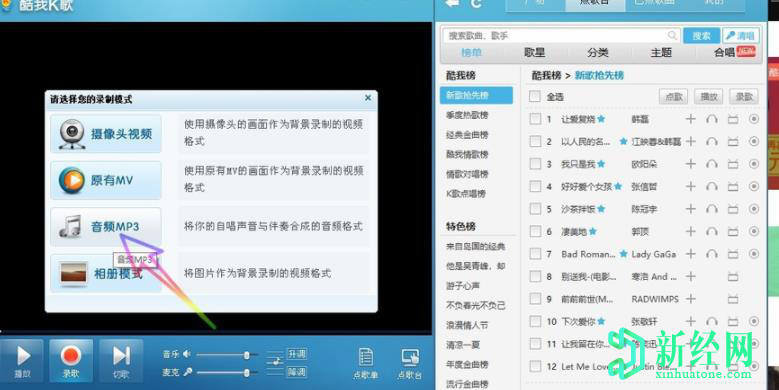The image size is (779, 390).
Task: Click the blue 搜索 search button
Action: coord(701,36)
